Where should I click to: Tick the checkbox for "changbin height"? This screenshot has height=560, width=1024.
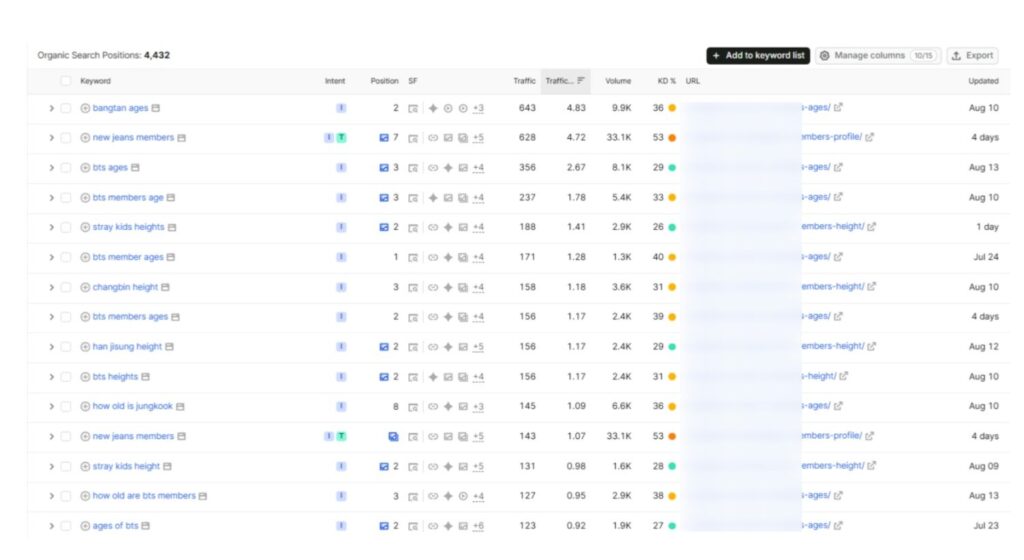coord(65,287)
